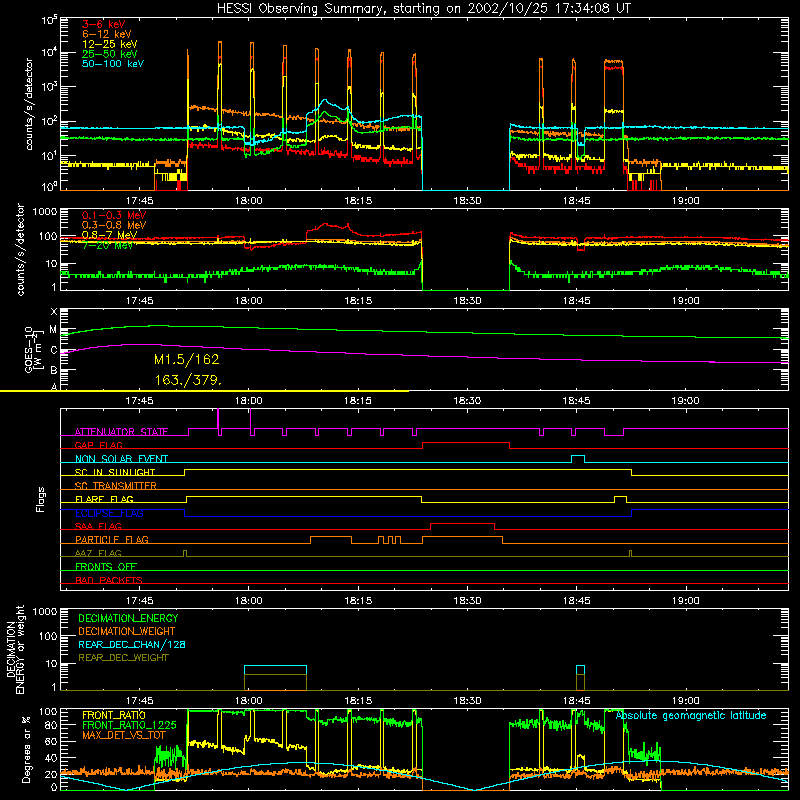
Task: Click the 0.3-0.8 MeV legend label
Action: click(114, 225)
